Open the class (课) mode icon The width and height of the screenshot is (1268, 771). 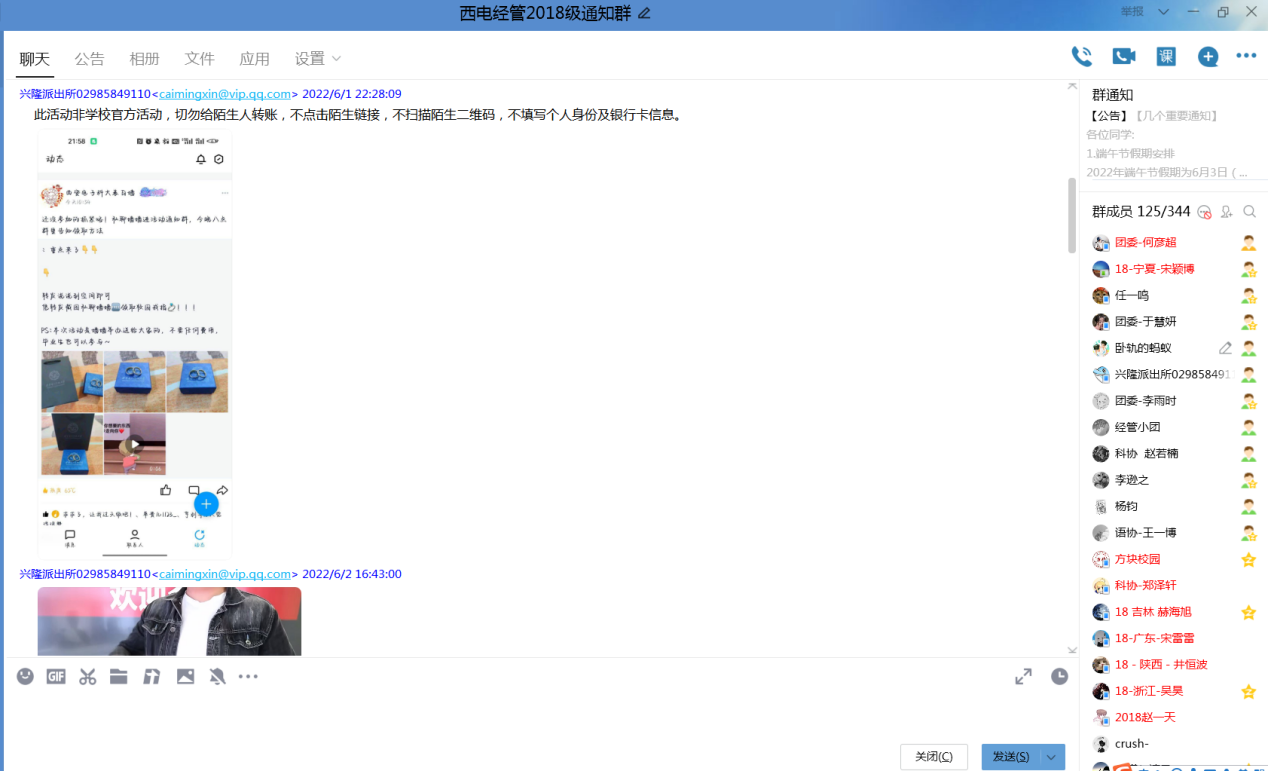click(x=1166, y=57)
